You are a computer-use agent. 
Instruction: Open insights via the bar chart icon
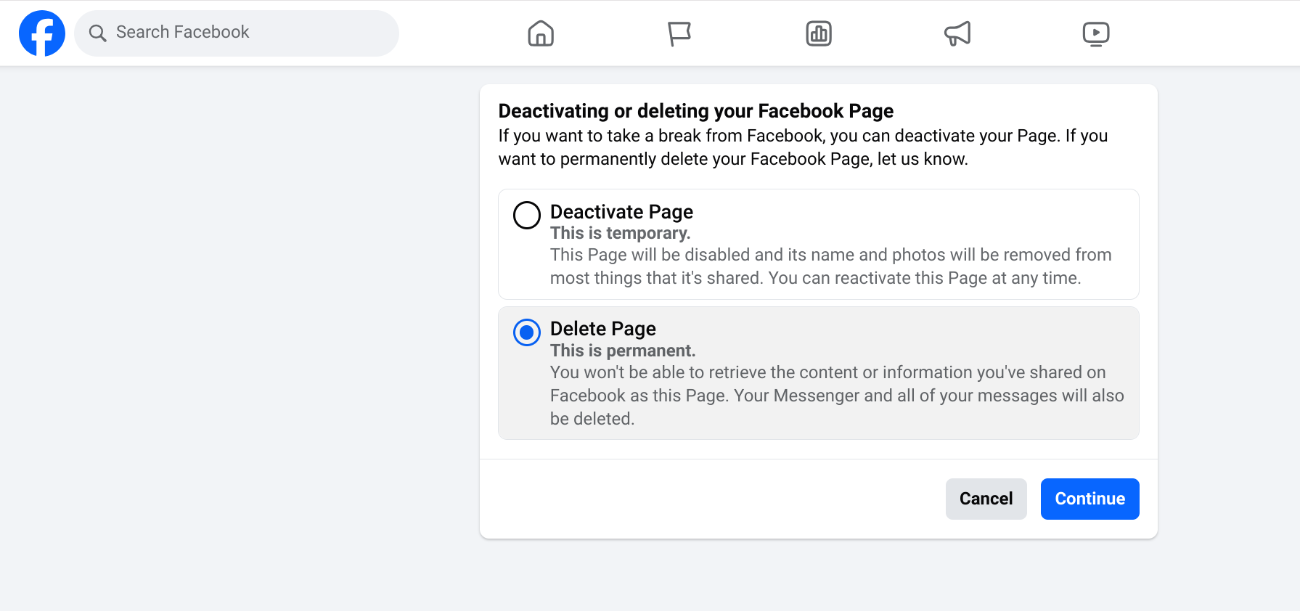(818, 33)
